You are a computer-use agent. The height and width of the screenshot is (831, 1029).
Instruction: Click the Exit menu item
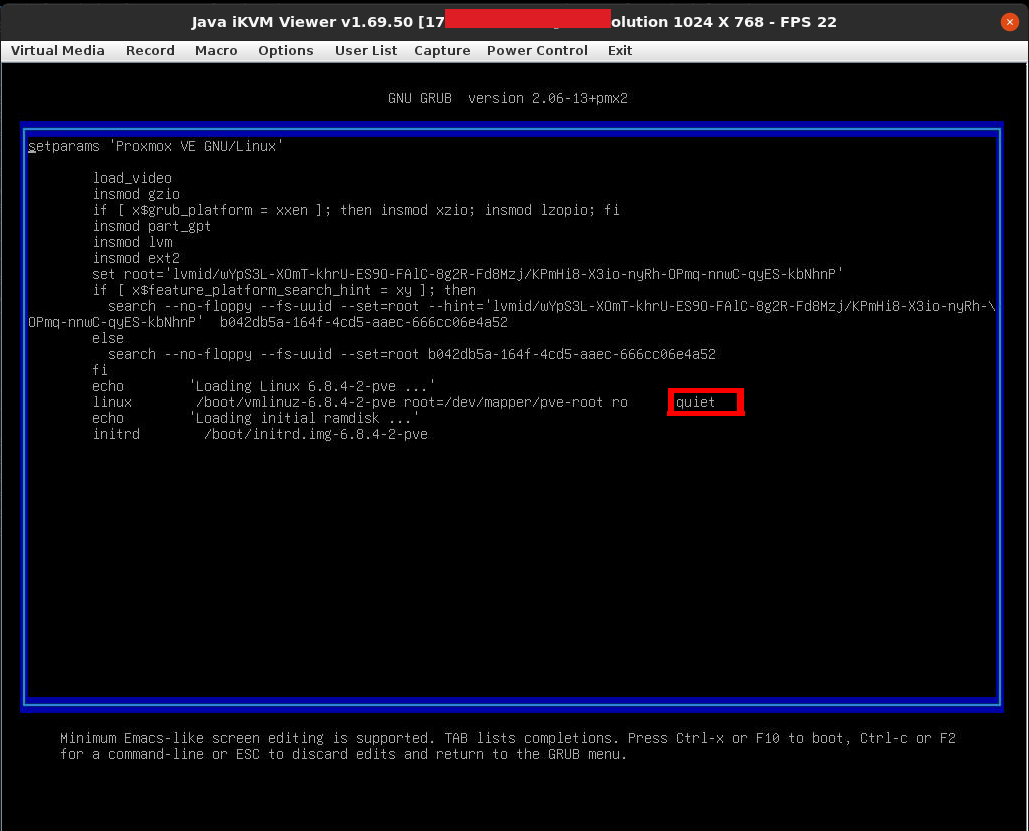coord(620,51)
